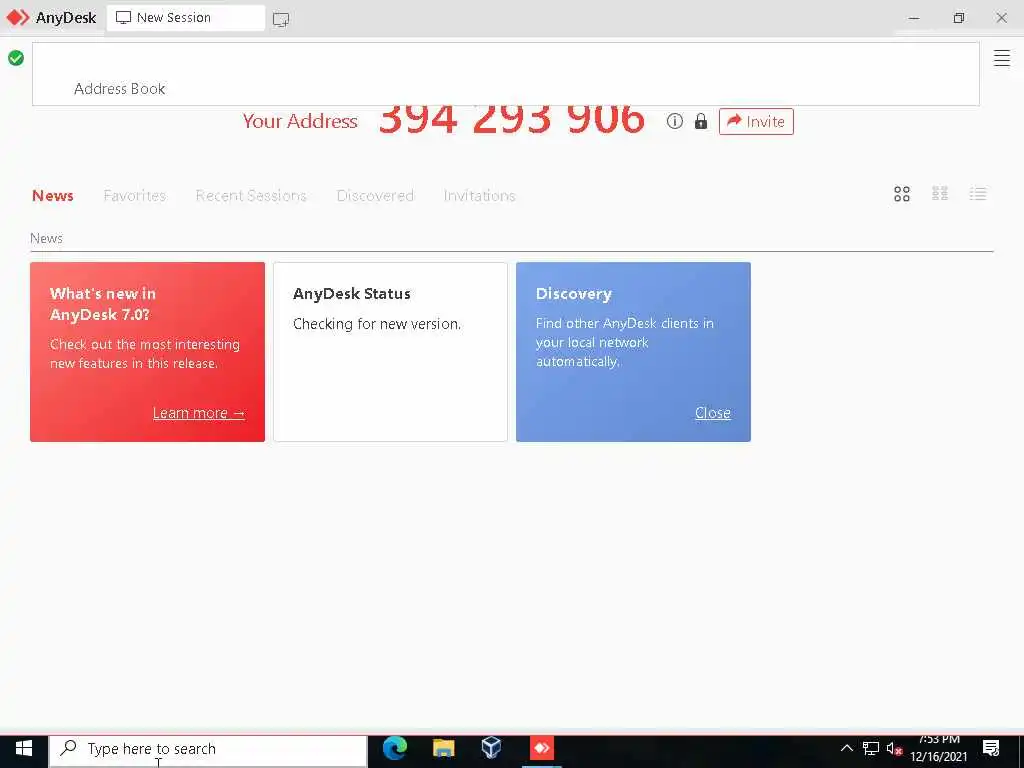Open the notification center

point(991,748)
